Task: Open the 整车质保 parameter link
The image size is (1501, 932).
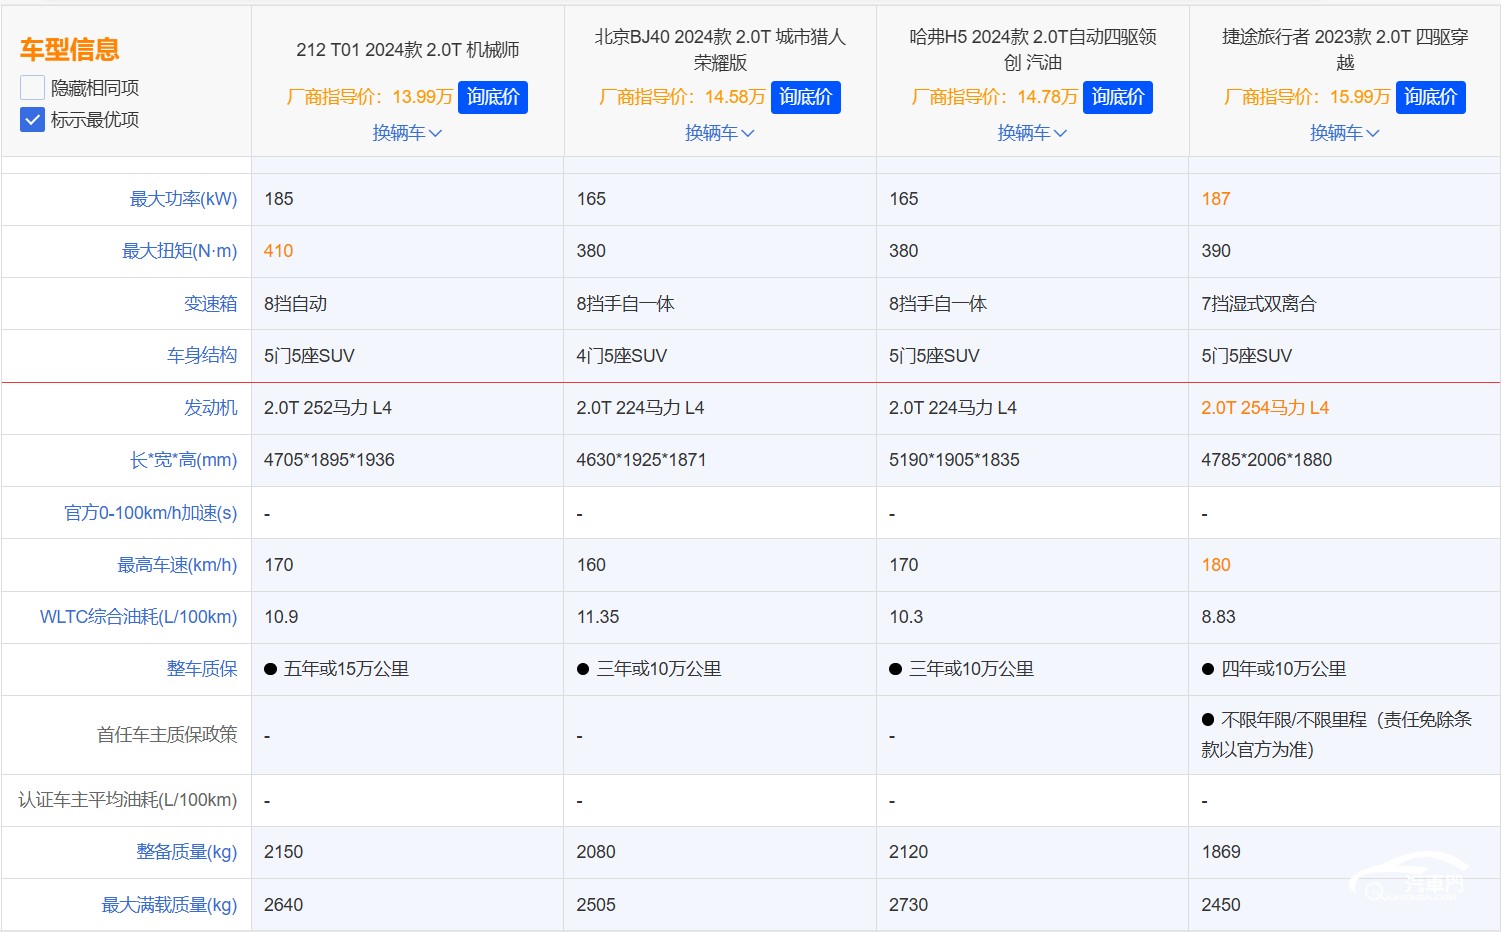Action: point(202,669)
